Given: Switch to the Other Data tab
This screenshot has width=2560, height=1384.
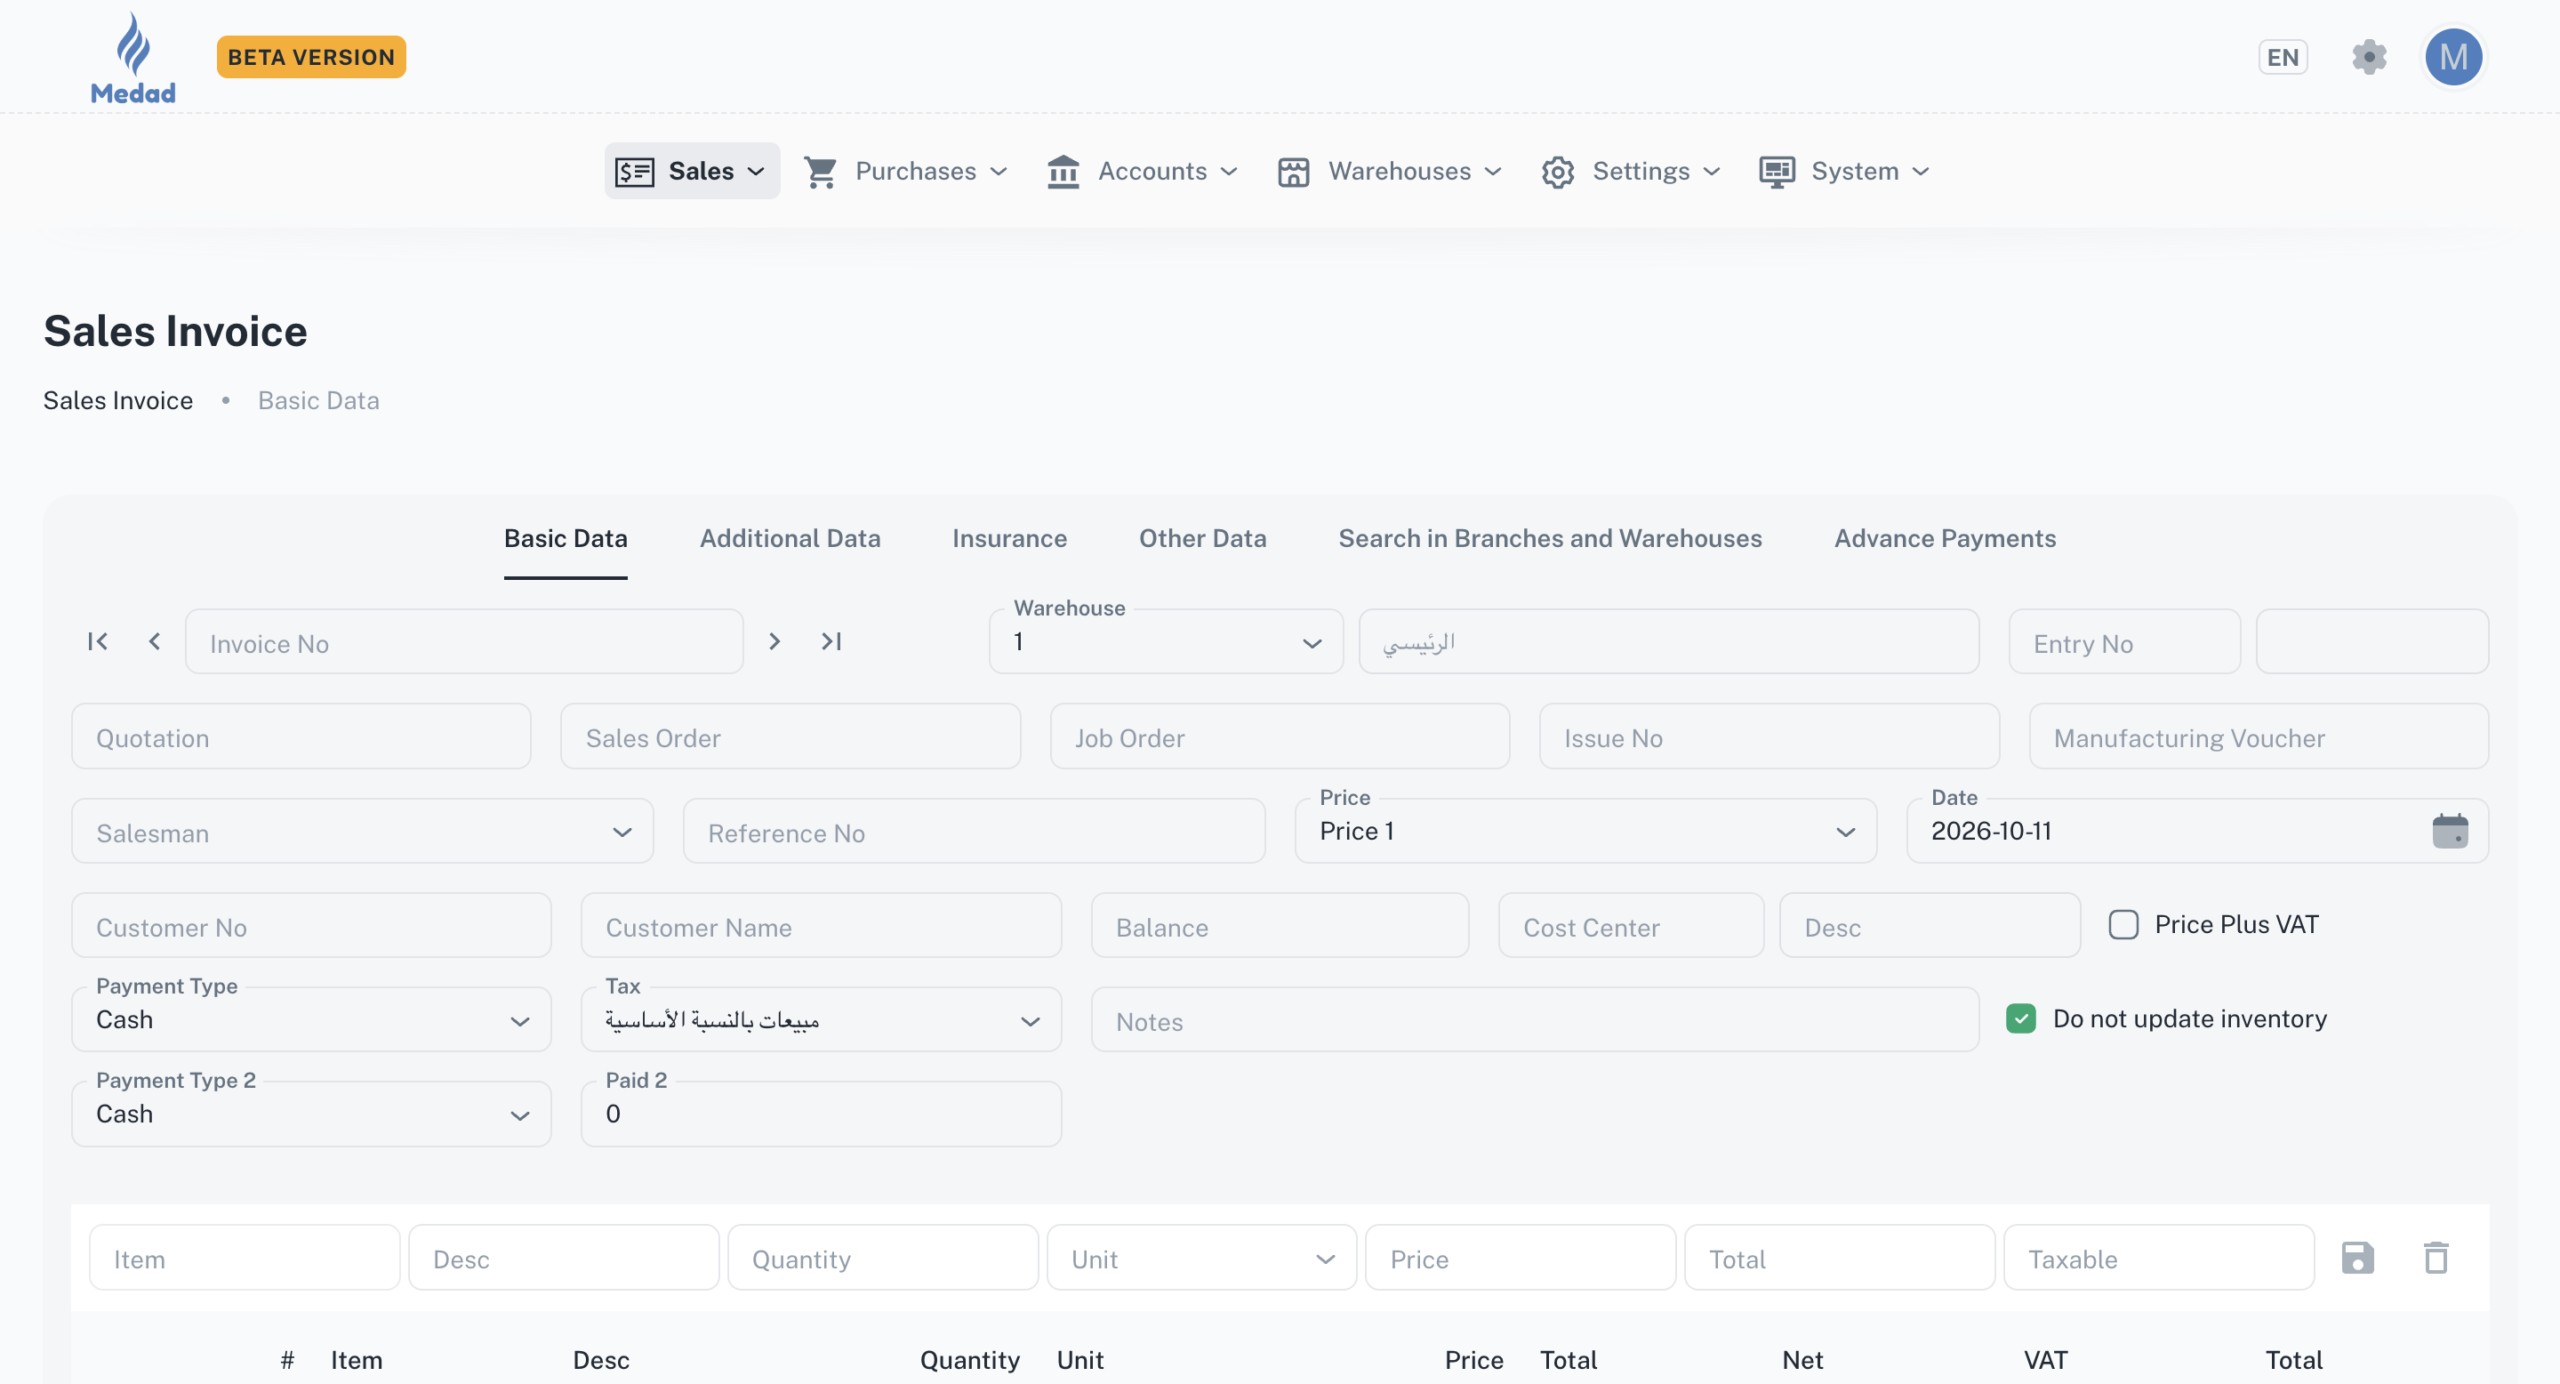Looking at the screenshot, I should point(1202,538).
